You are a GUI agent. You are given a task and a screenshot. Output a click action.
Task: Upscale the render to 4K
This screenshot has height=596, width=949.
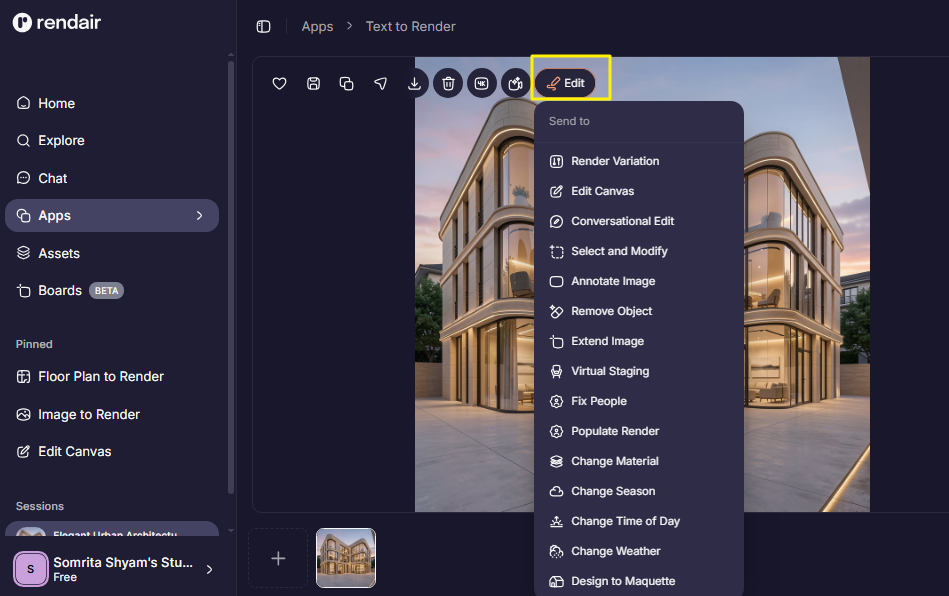[482, 84]
